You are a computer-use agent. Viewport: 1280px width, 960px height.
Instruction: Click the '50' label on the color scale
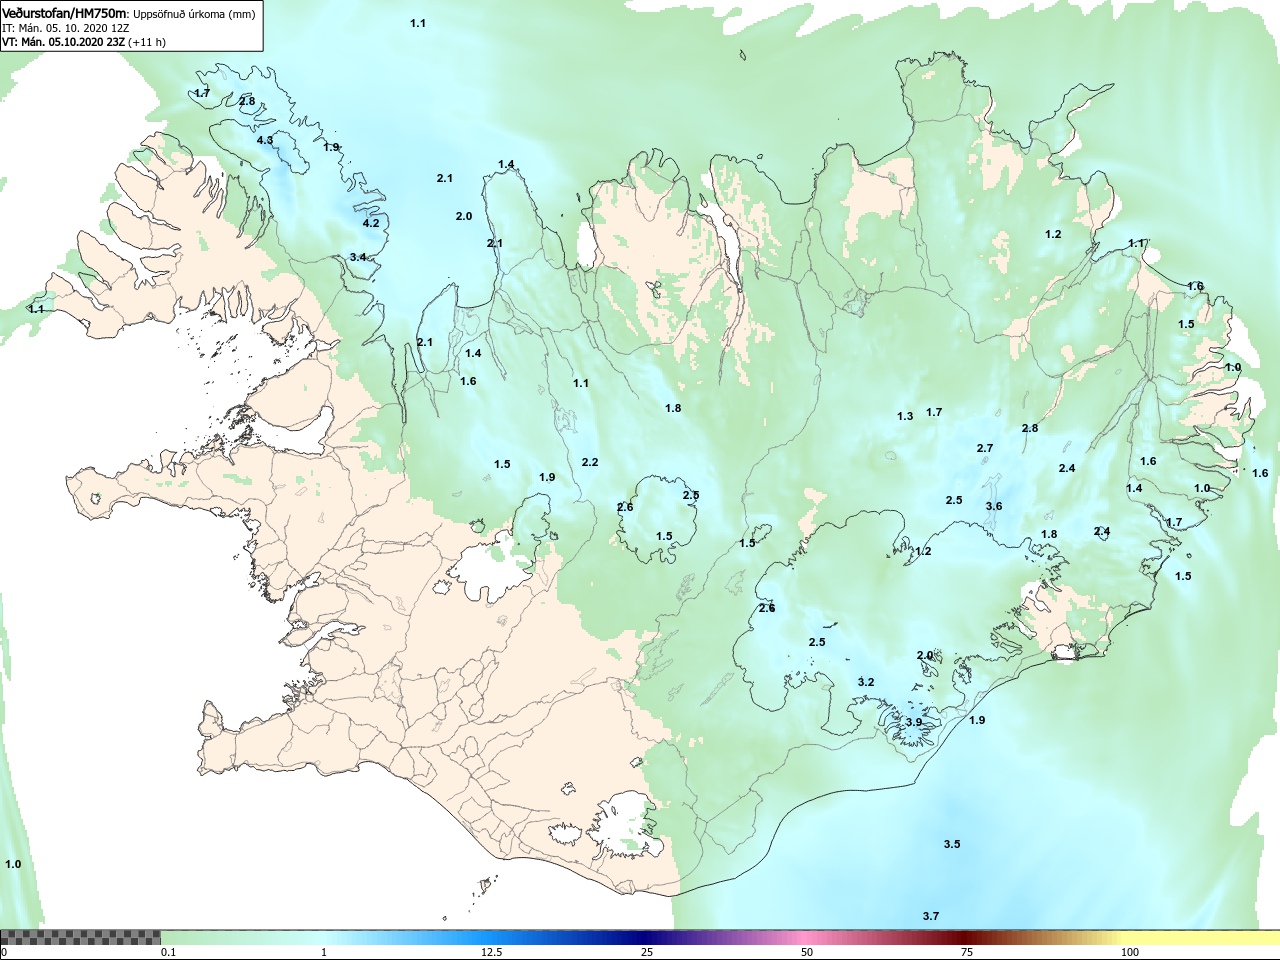point(807,952)
